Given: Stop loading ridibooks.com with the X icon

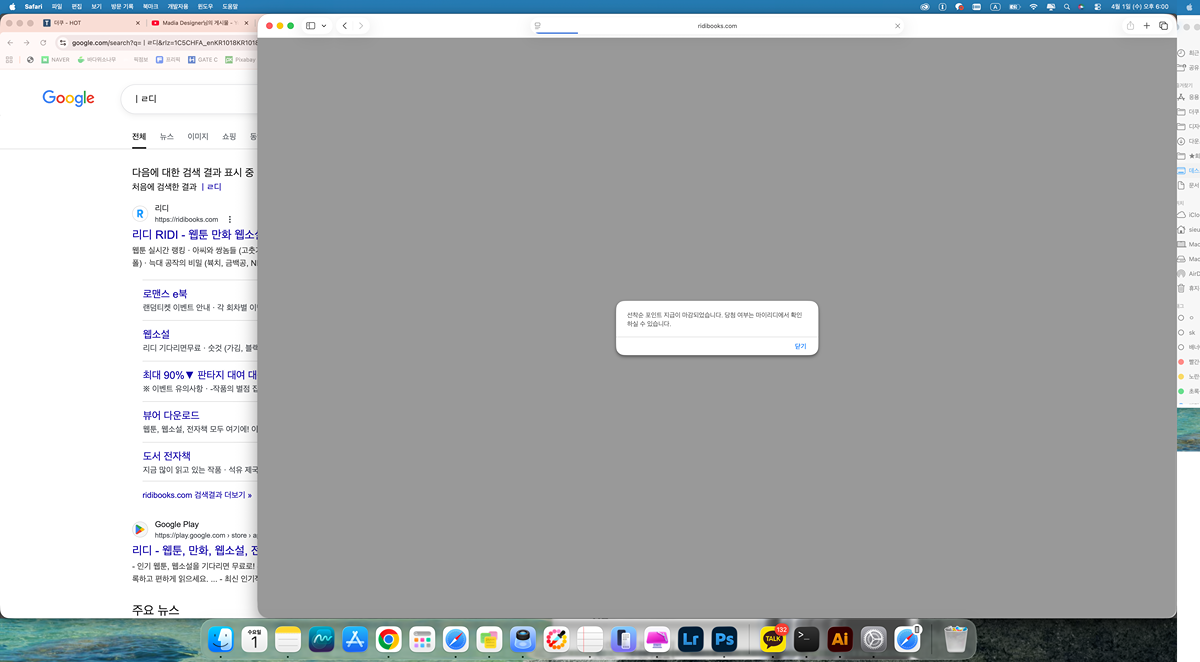Looking at the screenshot, I should click(897, 26).
